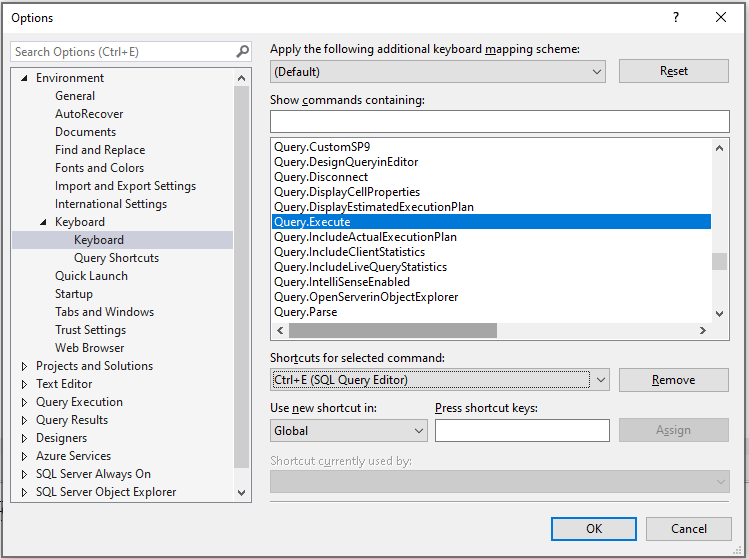Select General under Environment
The image size is (749, 559).
pyautogui.click(x=75, y=96)
